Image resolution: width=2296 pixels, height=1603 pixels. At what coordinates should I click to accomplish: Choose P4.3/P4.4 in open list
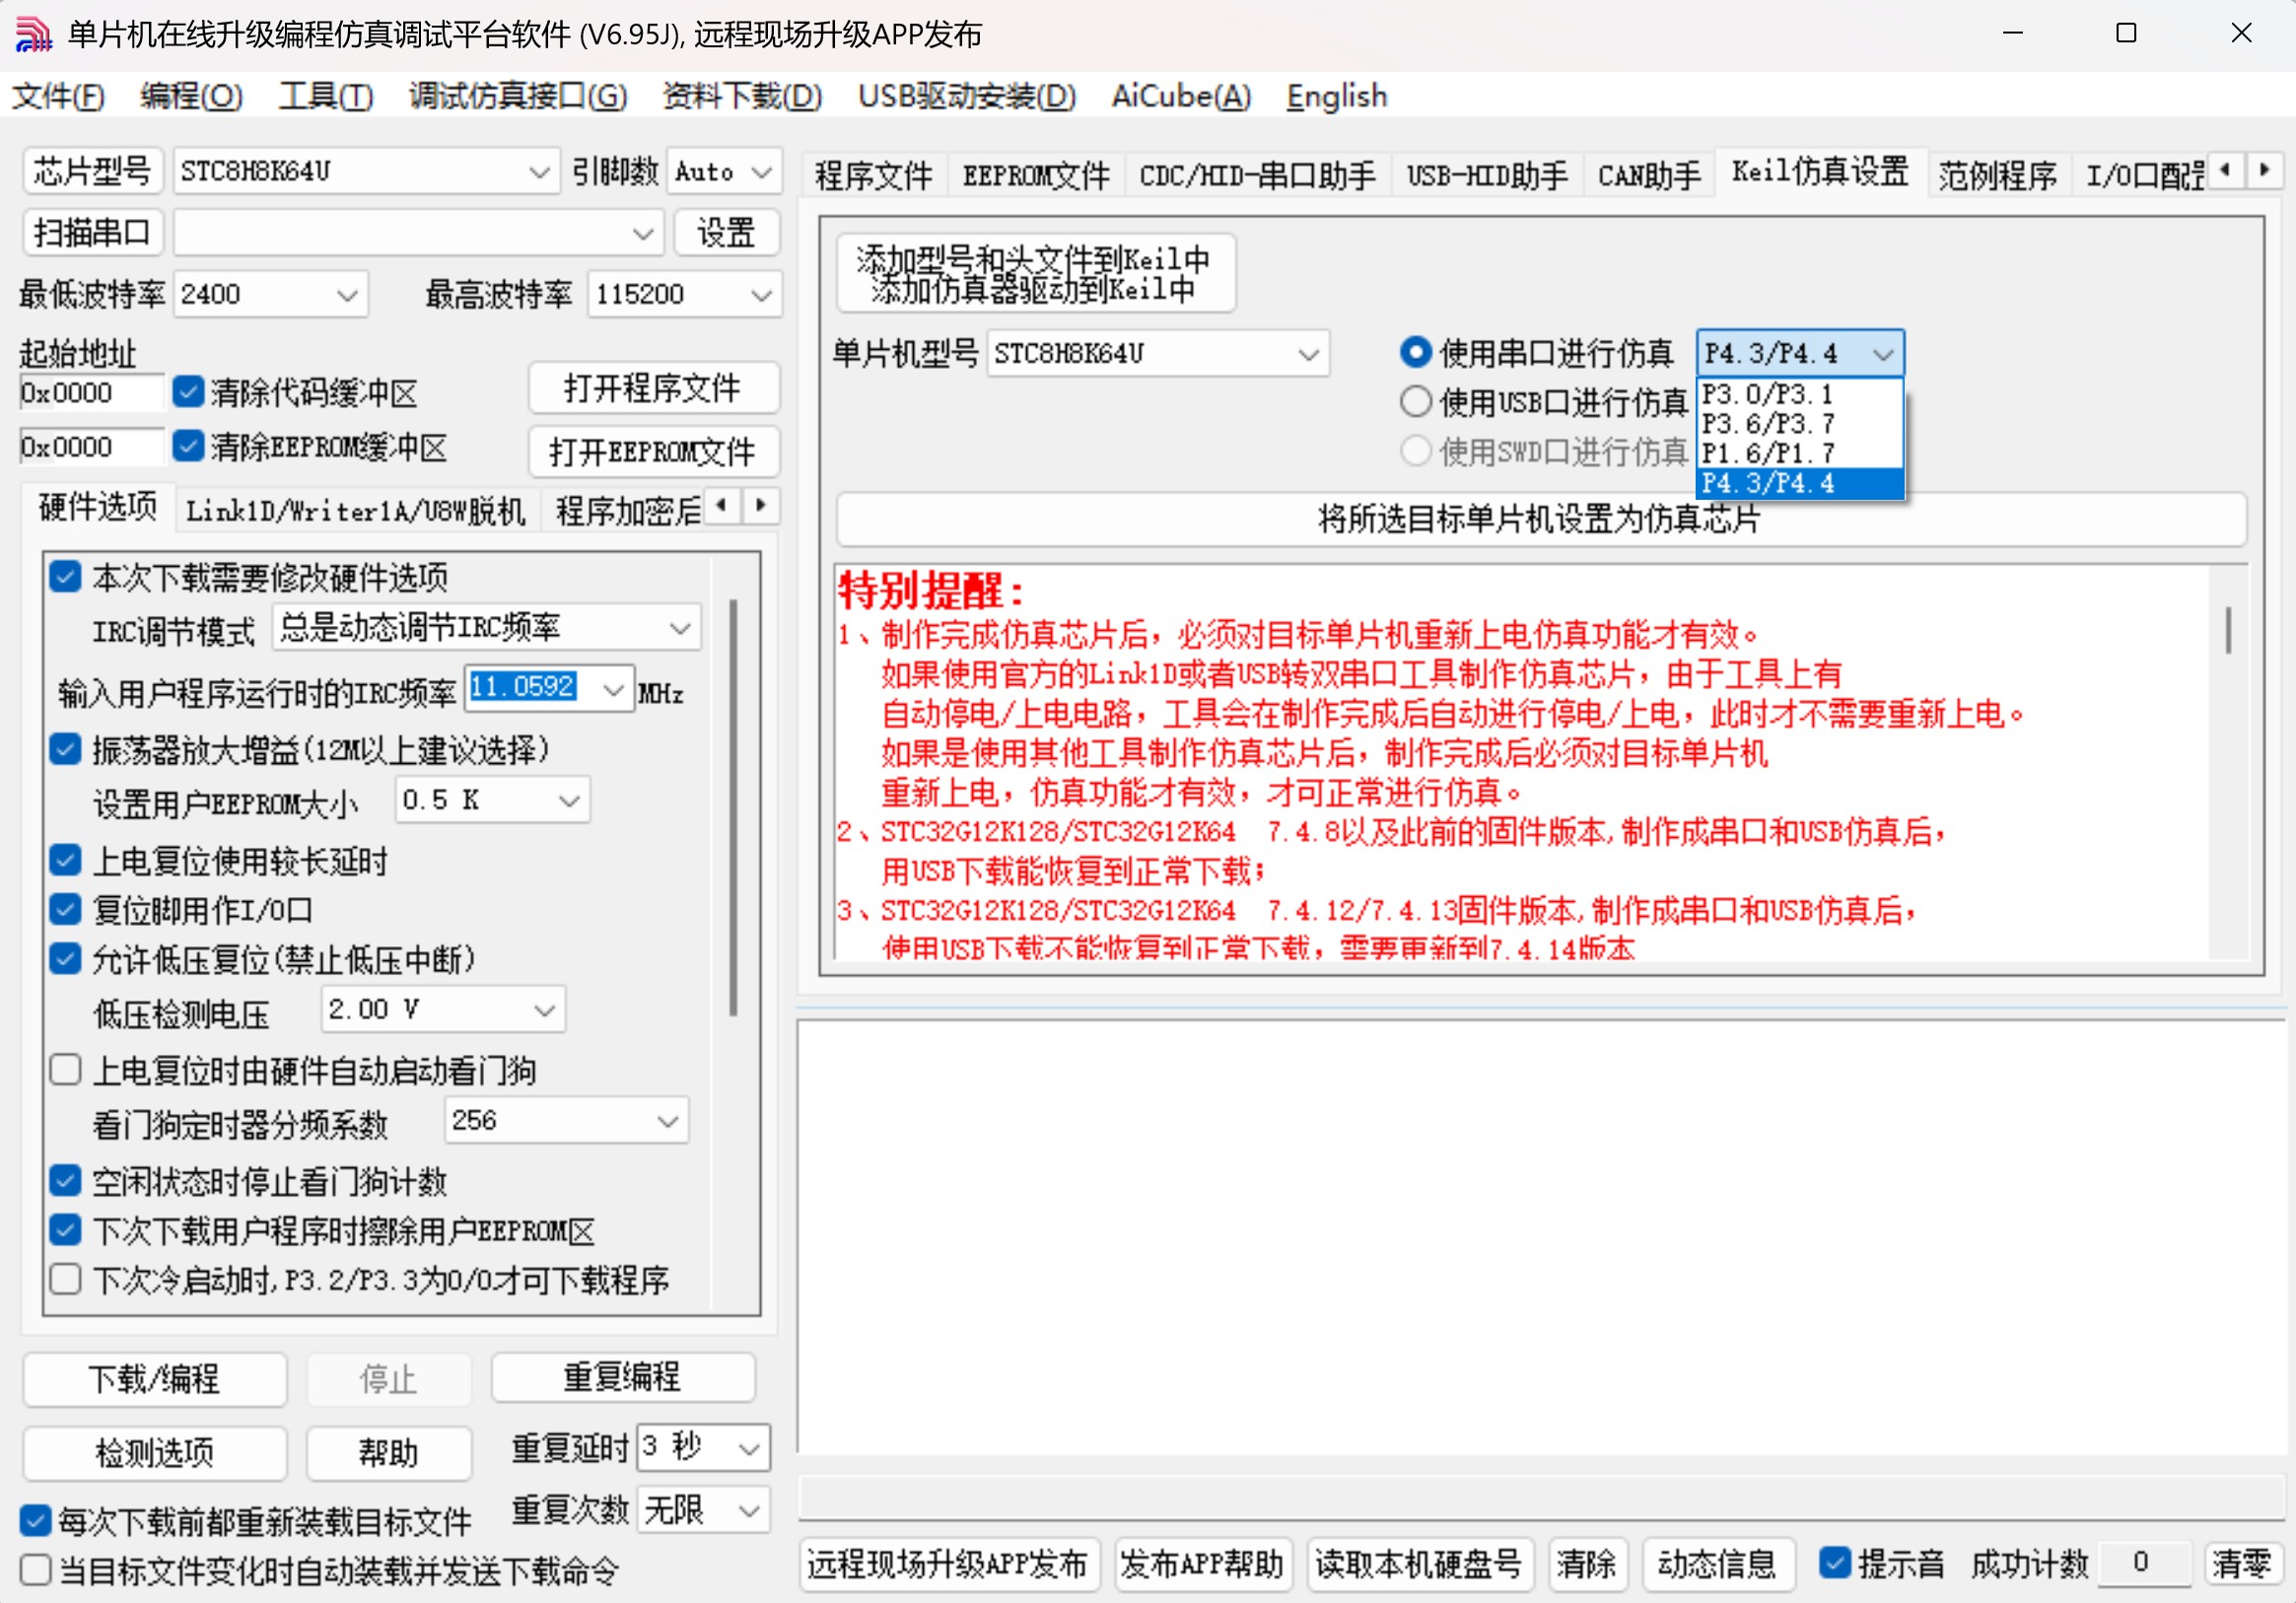point(1799,482)
